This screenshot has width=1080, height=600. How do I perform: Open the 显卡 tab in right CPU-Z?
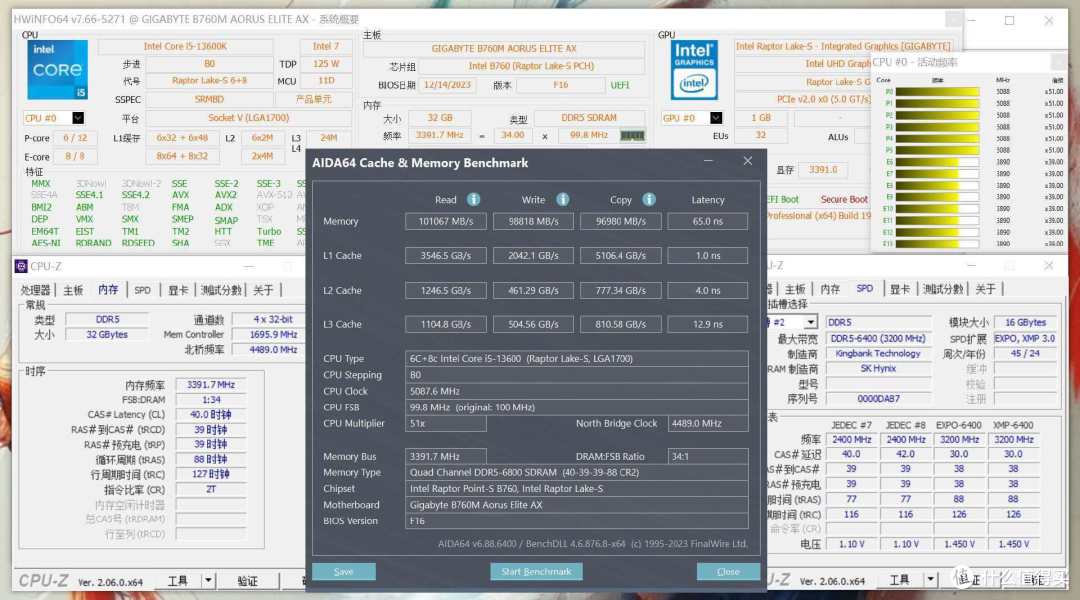[x=900, y=289]
